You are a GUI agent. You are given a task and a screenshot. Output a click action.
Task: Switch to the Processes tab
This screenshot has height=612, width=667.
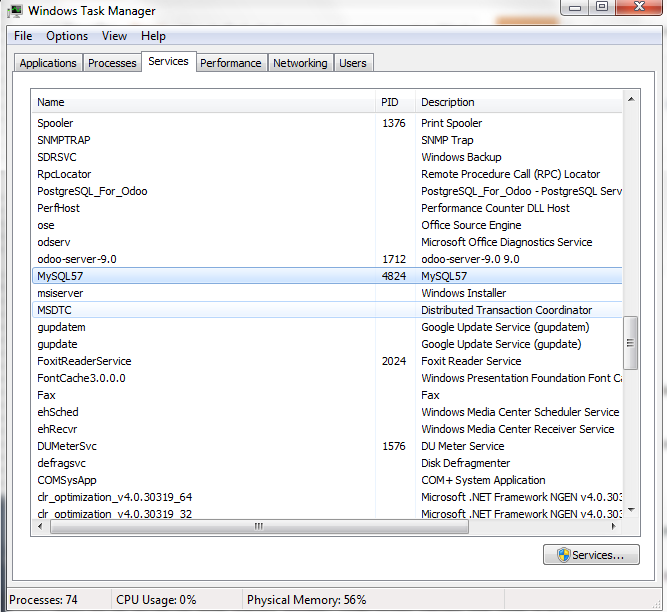coord(112,63)
